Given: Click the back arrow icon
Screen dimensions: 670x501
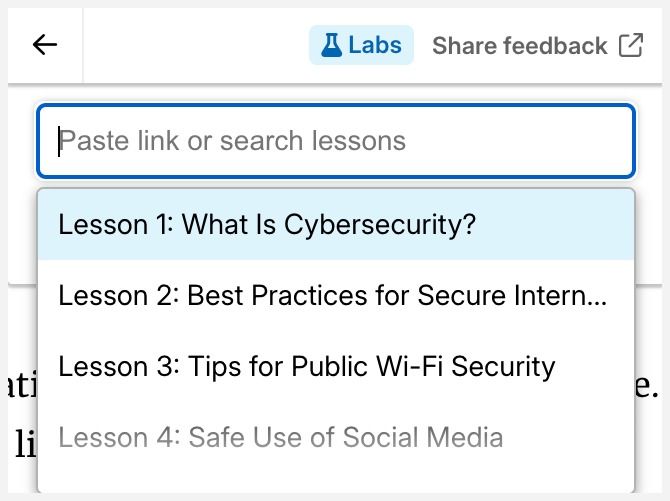Looking at the screenshot, I should point(45,45).
